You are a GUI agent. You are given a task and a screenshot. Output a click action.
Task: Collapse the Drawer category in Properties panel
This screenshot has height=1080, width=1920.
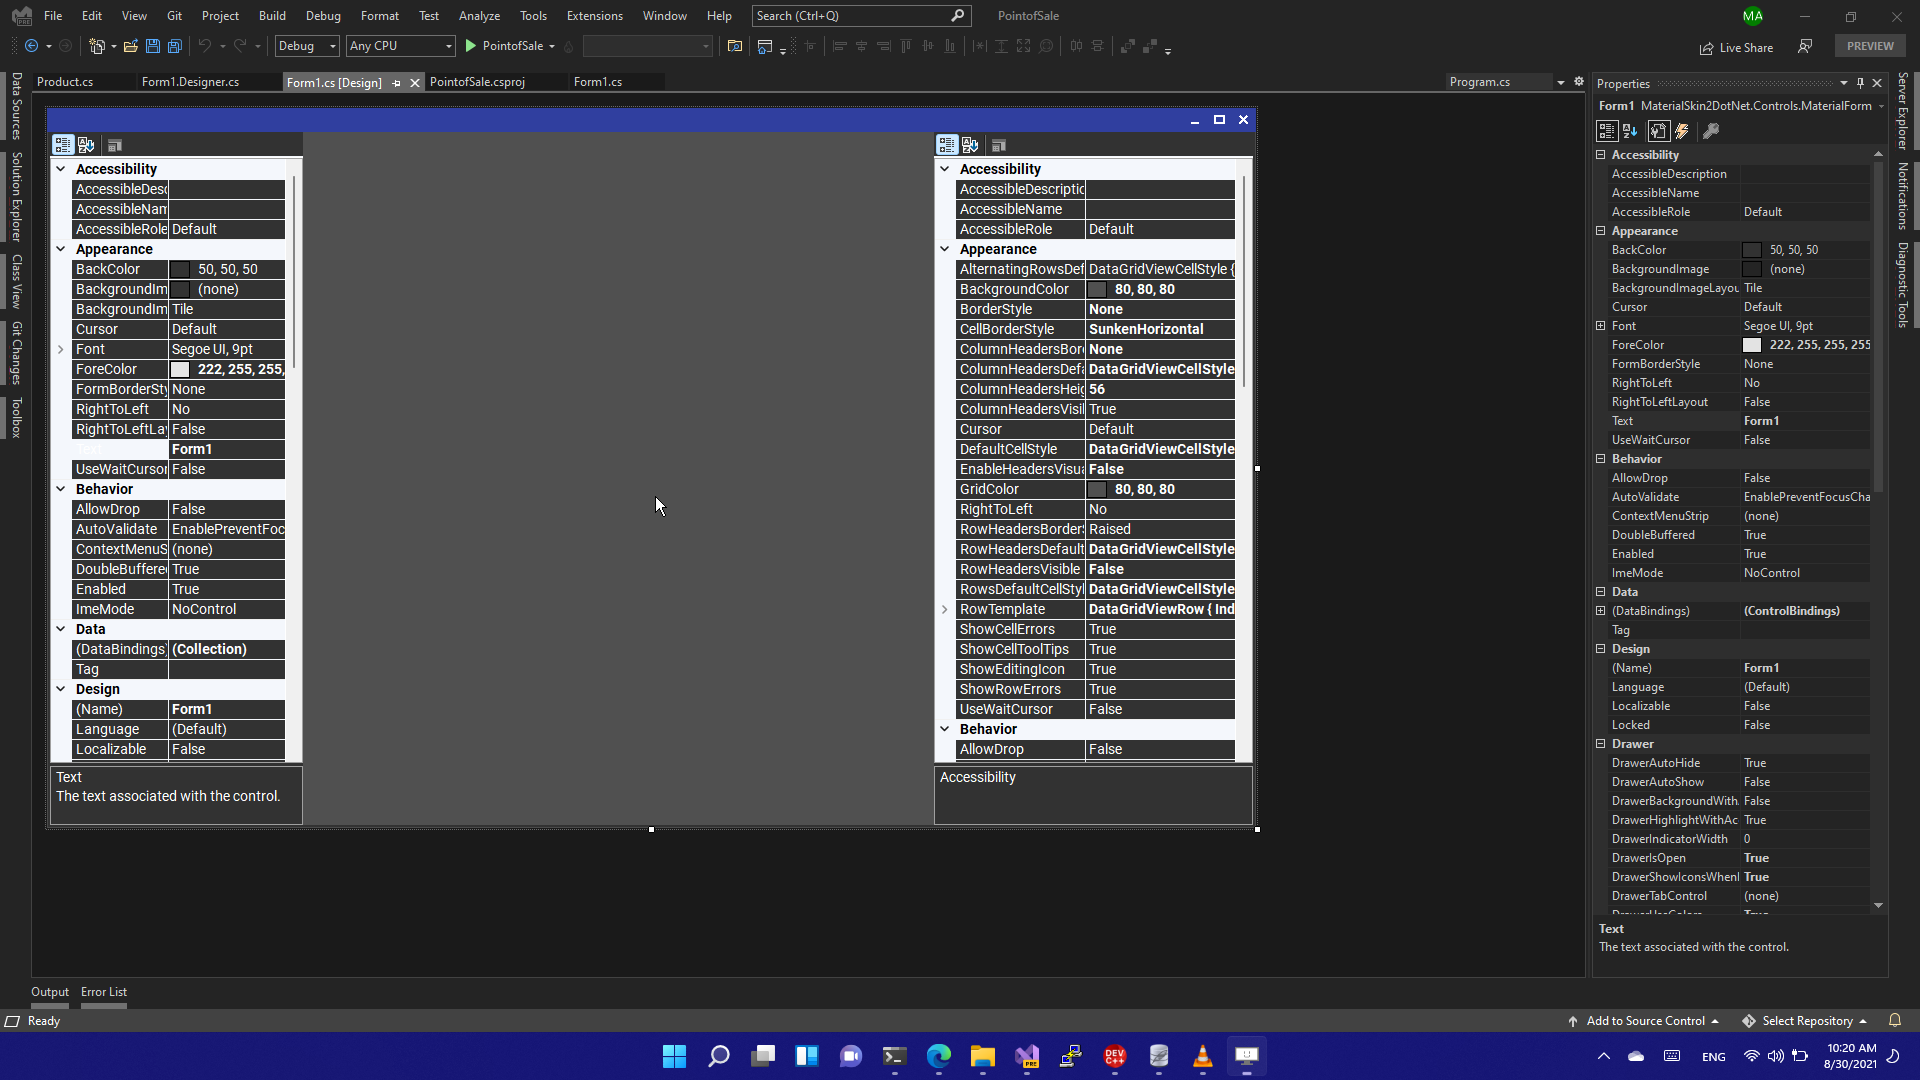(1601, 744)
